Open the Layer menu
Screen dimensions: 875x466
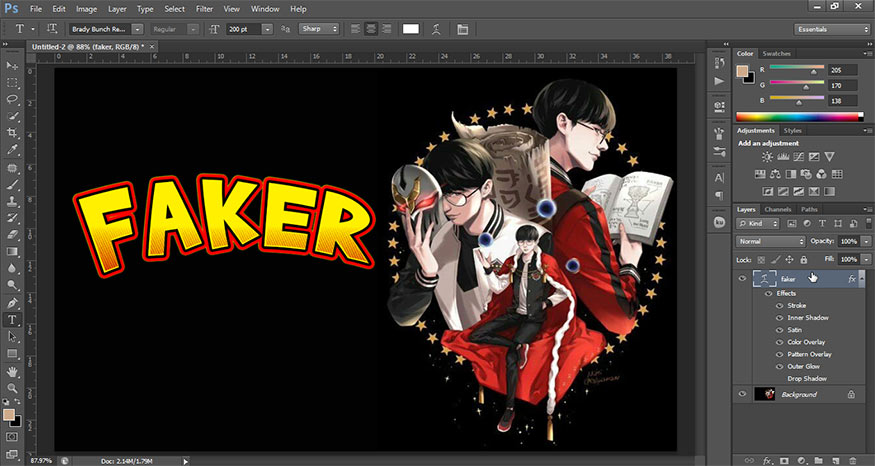point(117,9)
